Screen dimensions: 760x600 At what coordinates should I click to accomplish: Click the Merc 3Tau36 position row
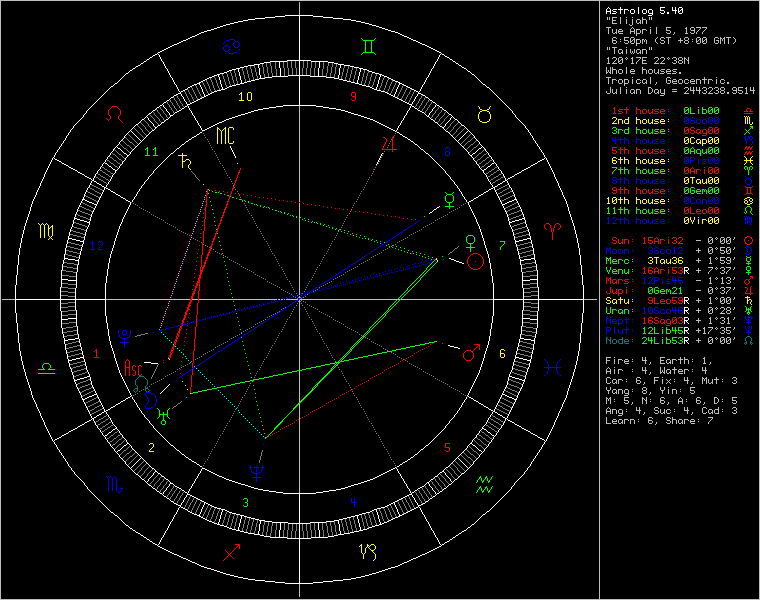[679, 261]
